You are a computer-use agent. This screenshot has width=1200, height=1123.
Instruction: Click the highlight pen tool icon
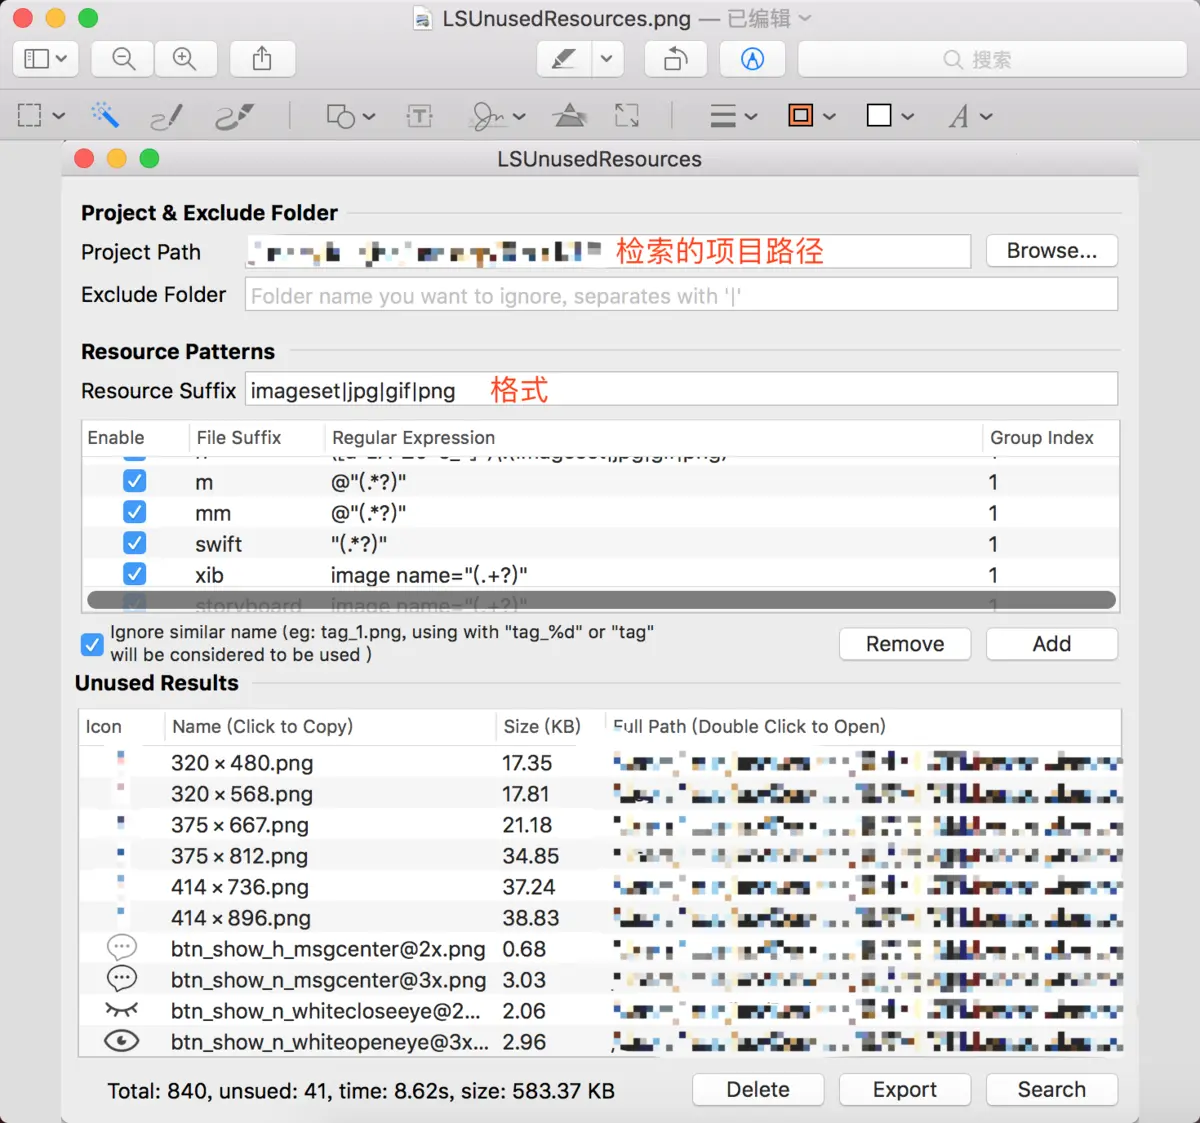pyautogui.click(x=564, y=59)
